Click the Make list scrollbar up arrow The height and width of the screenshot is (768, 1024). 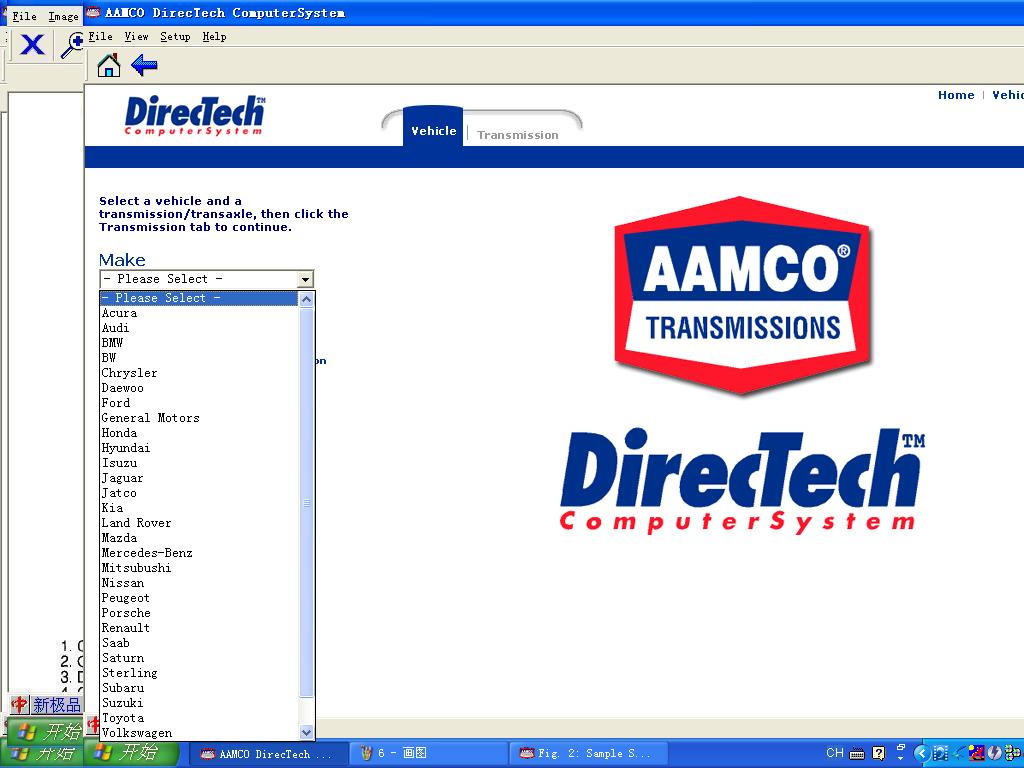307,299
